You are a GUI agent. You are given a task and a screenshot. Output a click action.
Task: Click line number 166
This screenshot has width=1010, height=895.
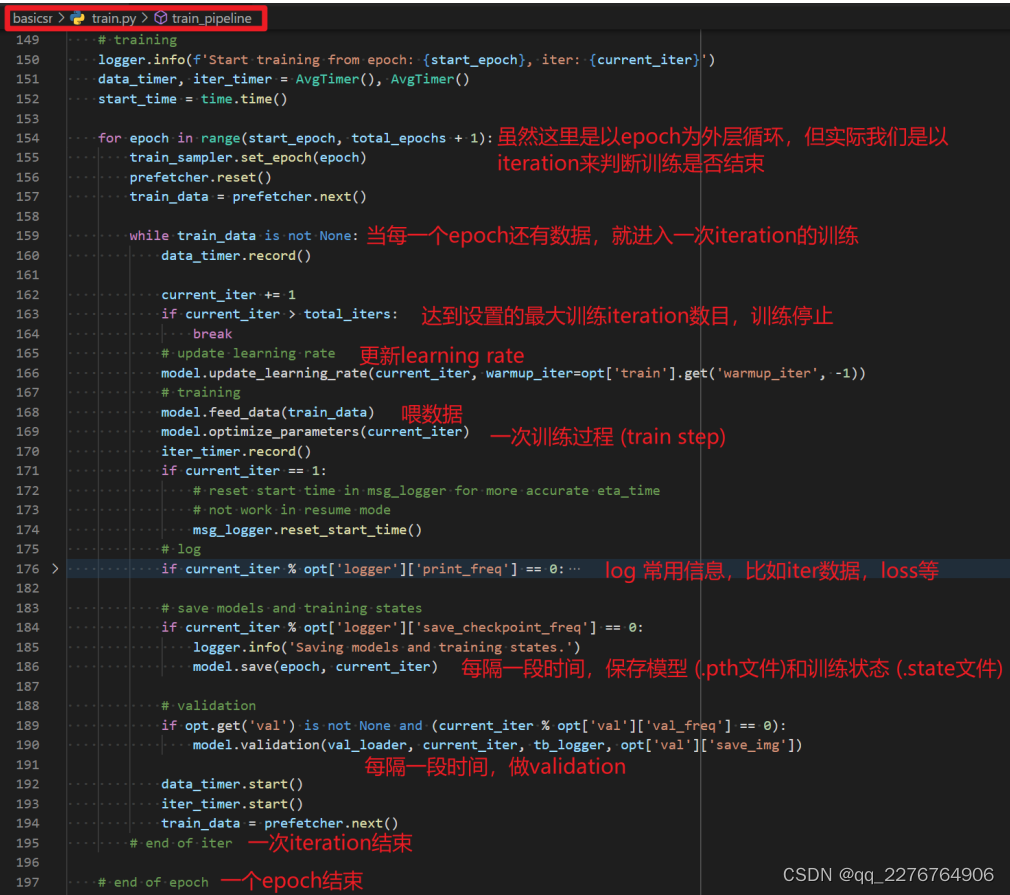coord(28,373)
